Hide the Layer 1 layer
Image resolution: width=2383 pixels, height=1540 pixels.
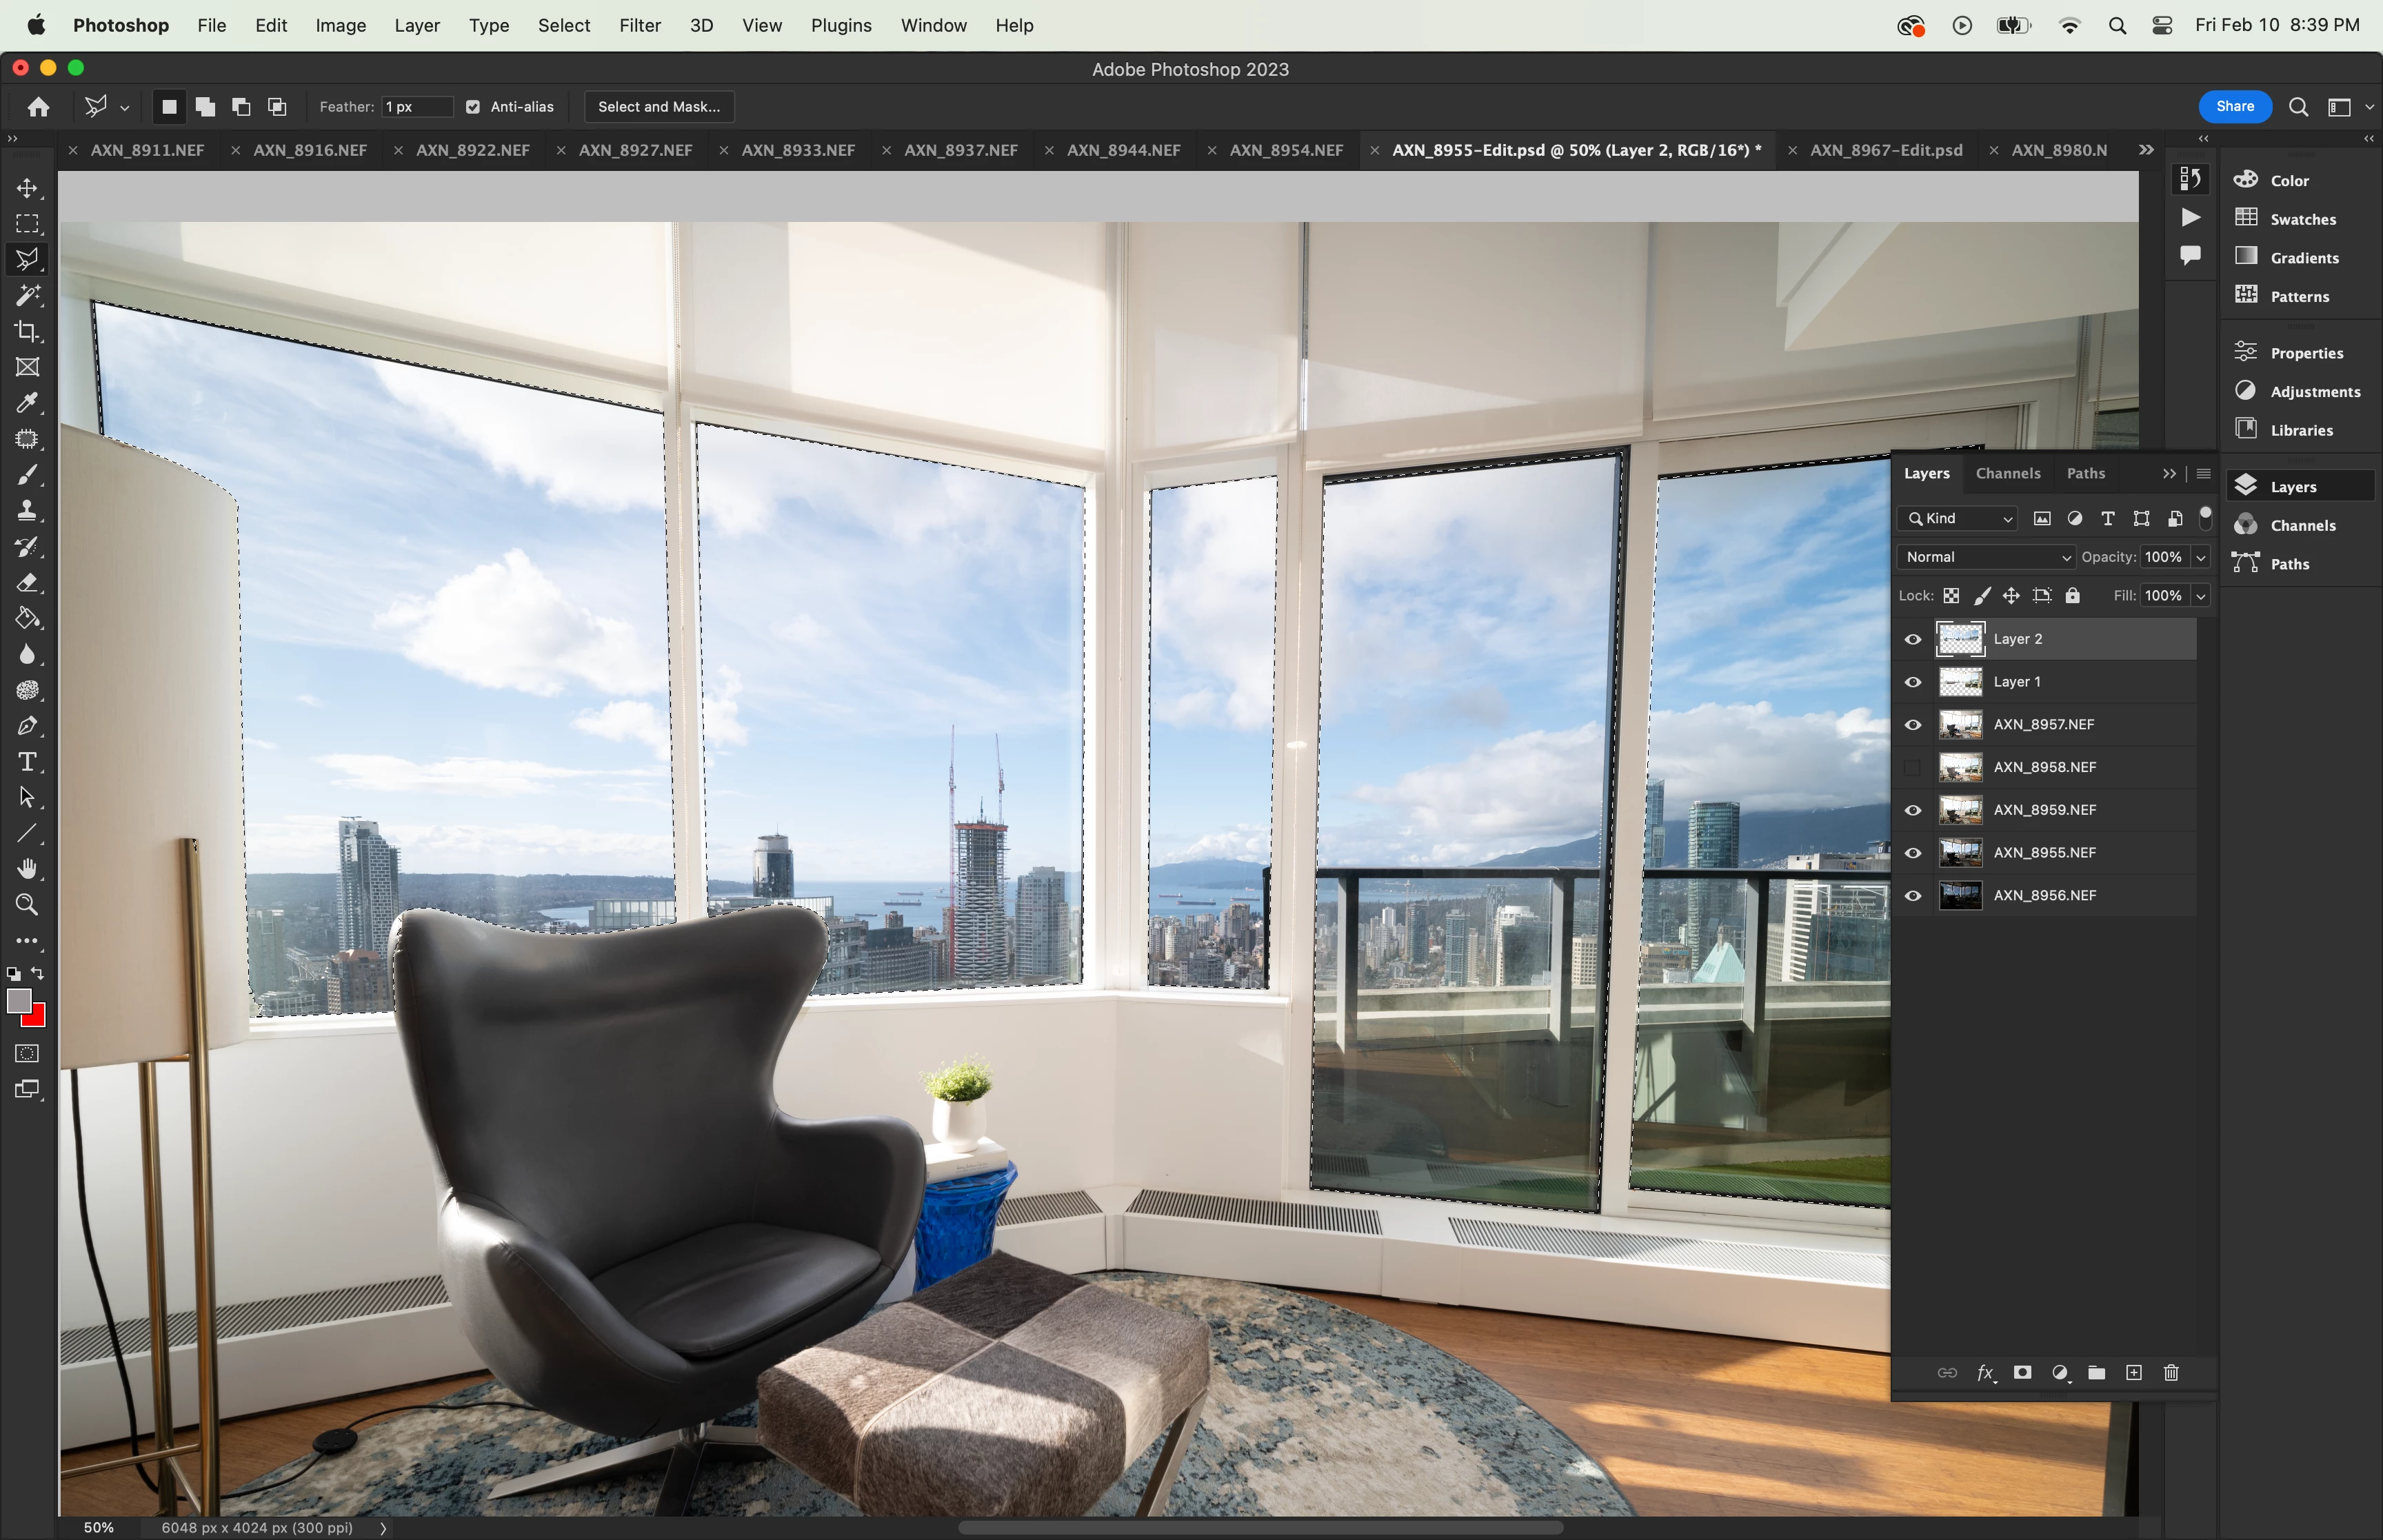(x=1912, y=682)
